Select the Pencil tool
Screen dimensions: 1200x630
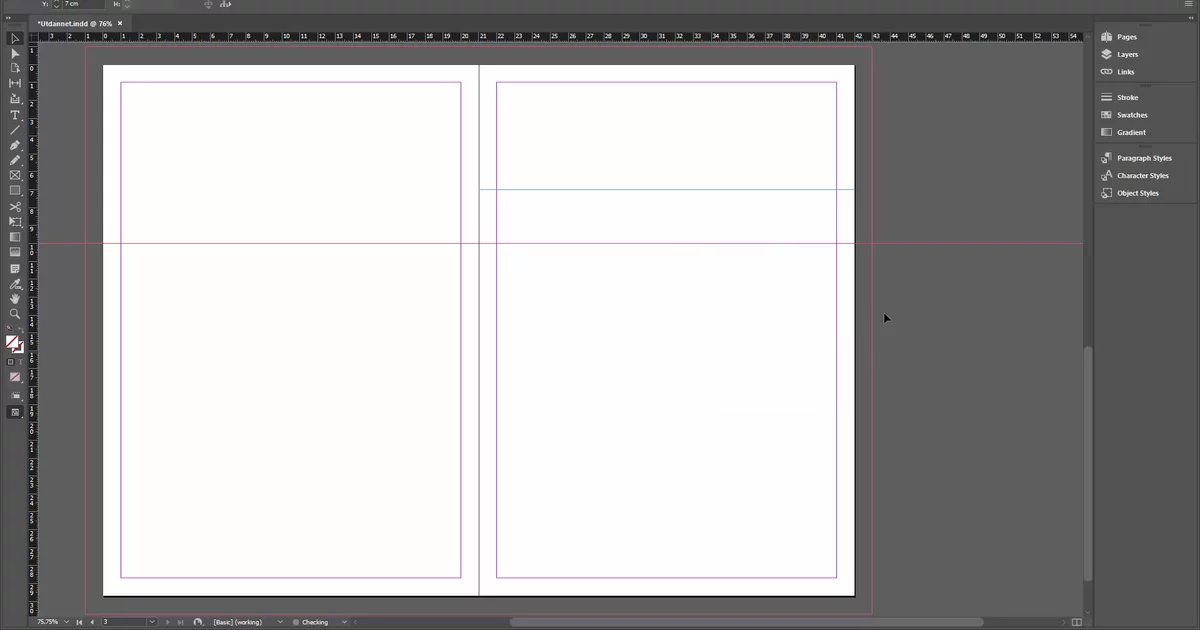(x=15, y=160)
